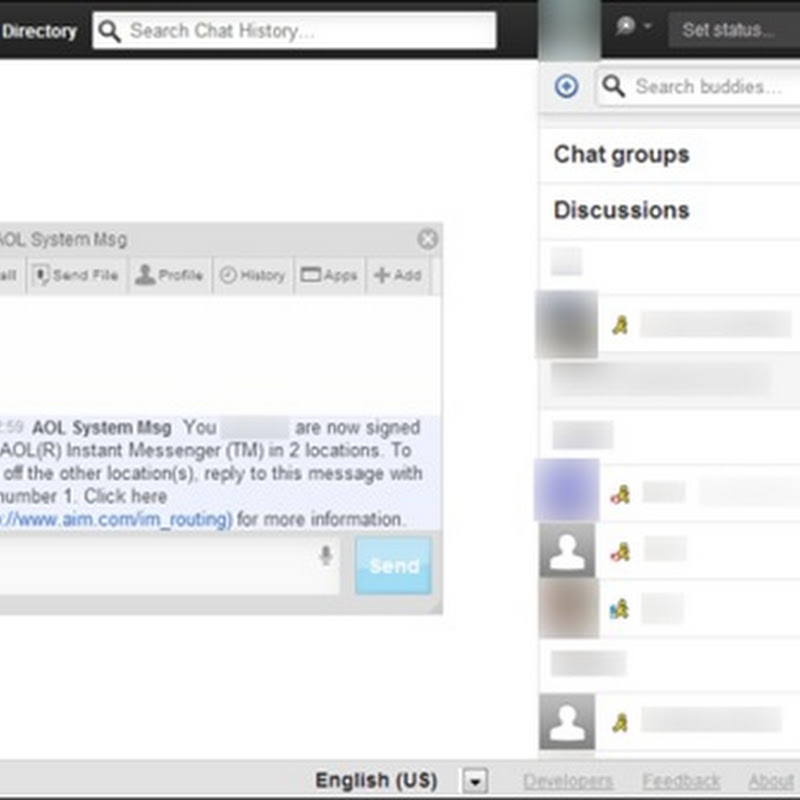This screenshot has height=800, width=800.
Task: Click the AIM status icon of first buddy
Action: pyautogui.click(x=620, y=325)
